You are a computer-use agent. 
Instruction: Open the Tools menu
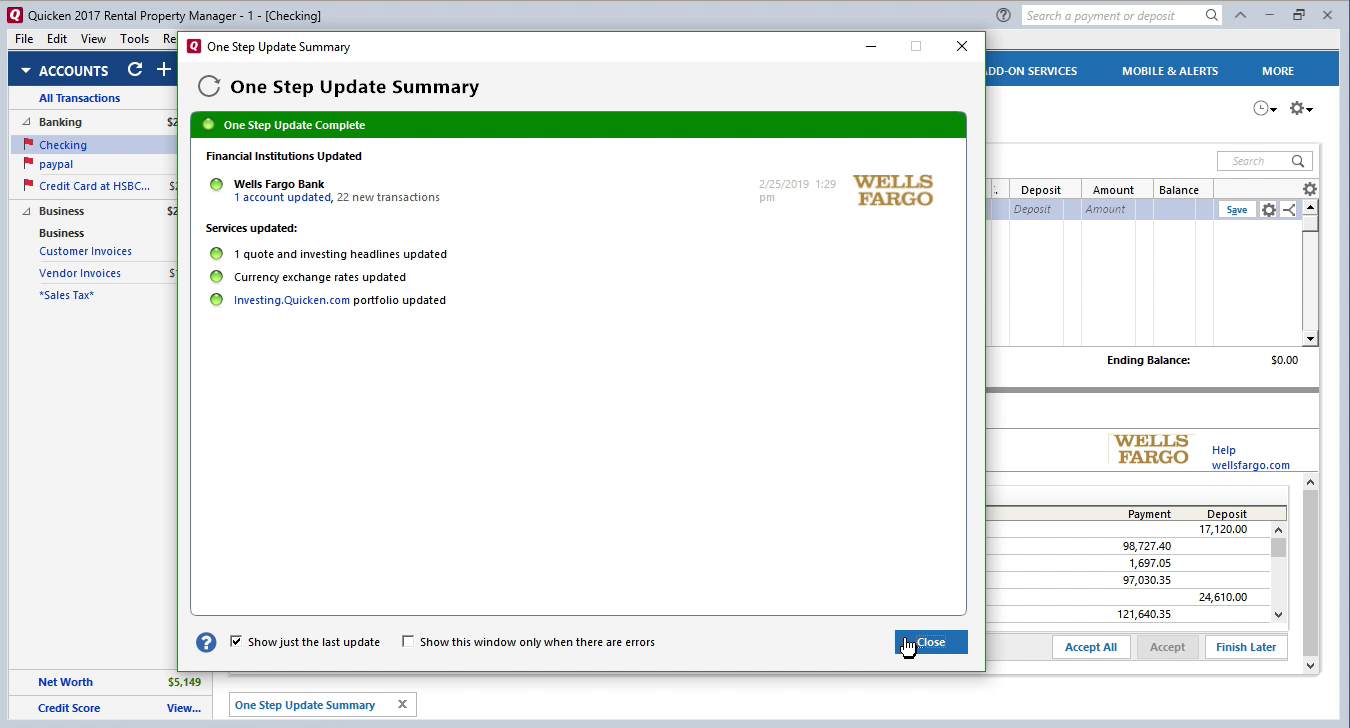(134, 39)
